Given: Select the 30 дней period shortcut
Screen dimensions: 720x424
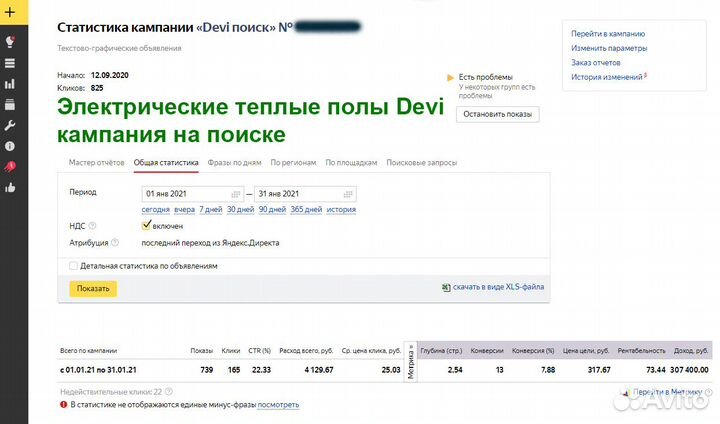Looking at the screenshot, I should click(x=241, y=209).
